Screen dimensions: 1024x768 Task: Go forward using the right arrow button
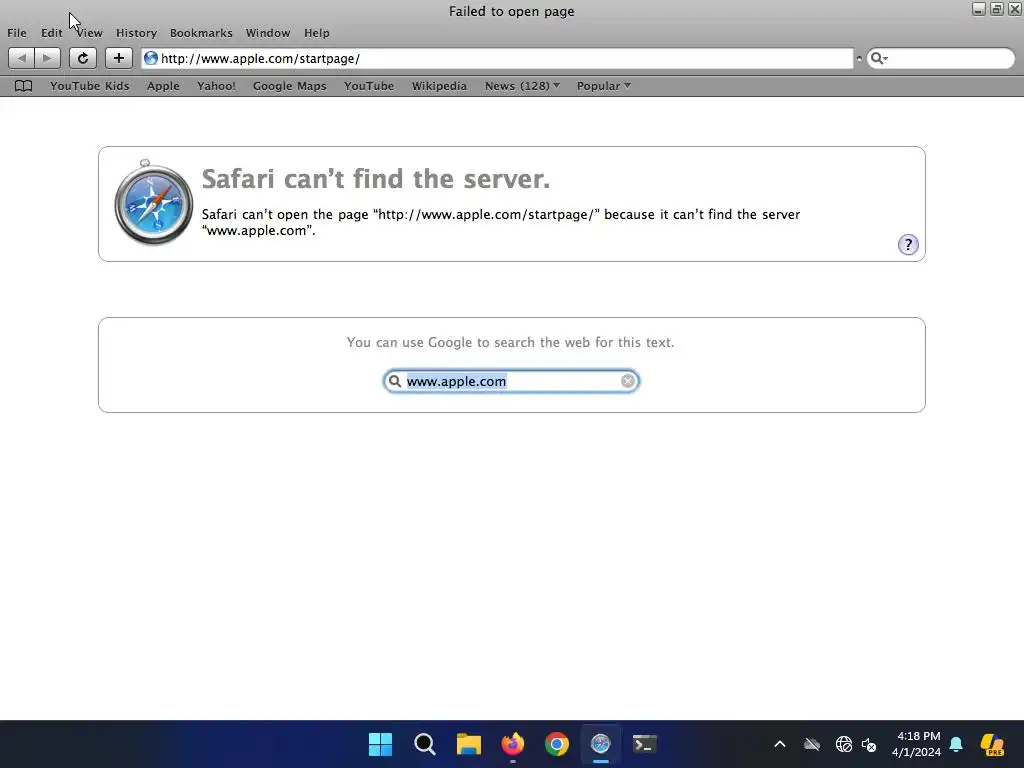[47, 58]
